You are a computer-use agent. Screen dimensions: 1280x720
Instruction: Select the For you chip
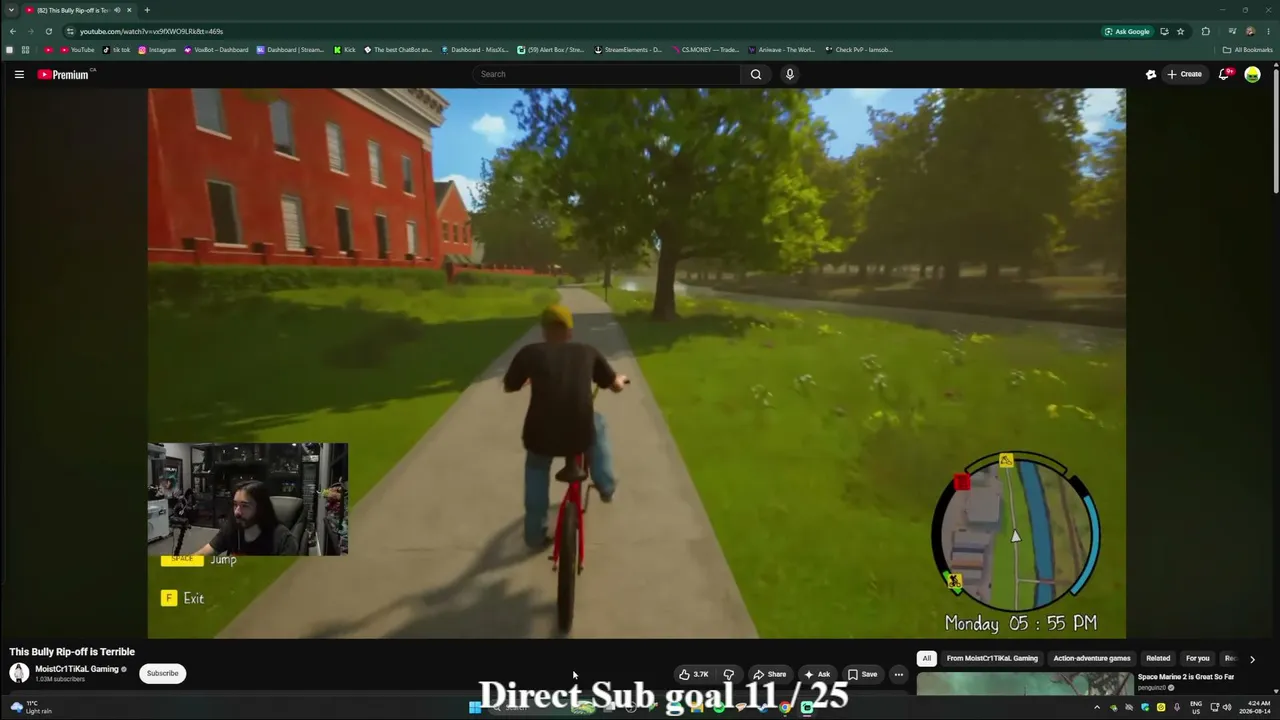point(1197,658)
